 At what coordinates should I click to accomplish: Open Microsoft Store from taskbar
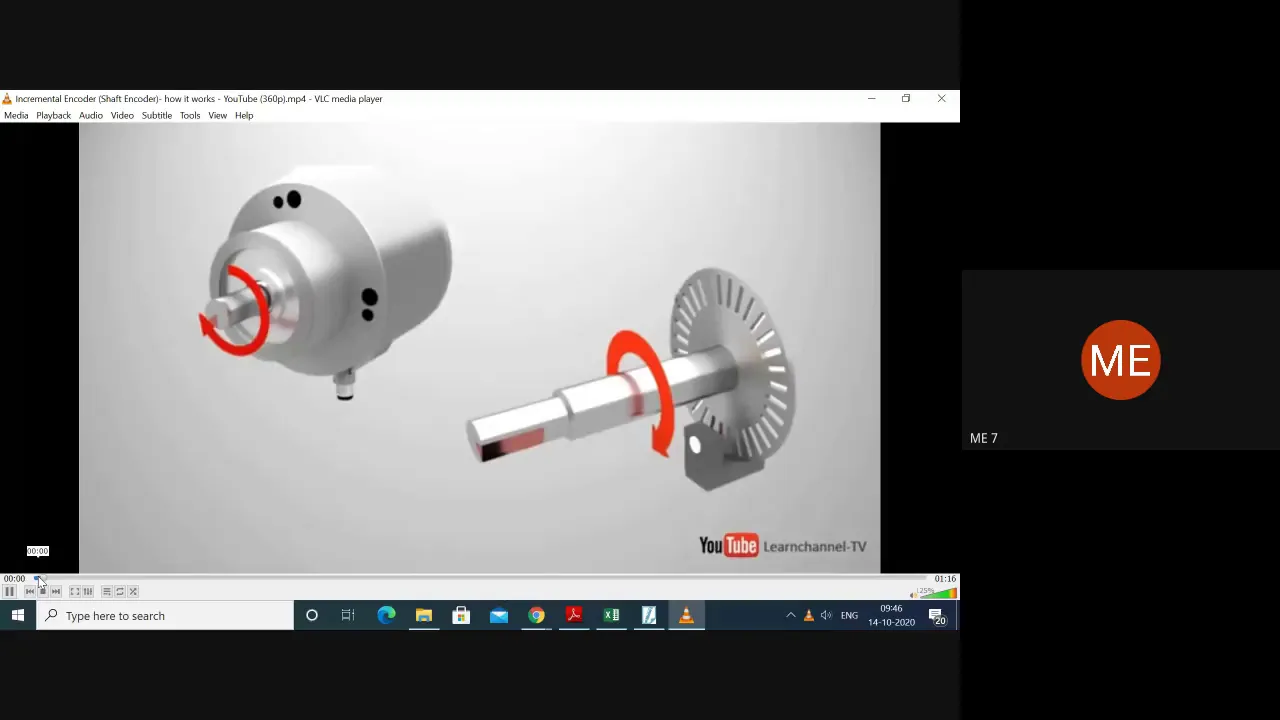pos(461,616)
